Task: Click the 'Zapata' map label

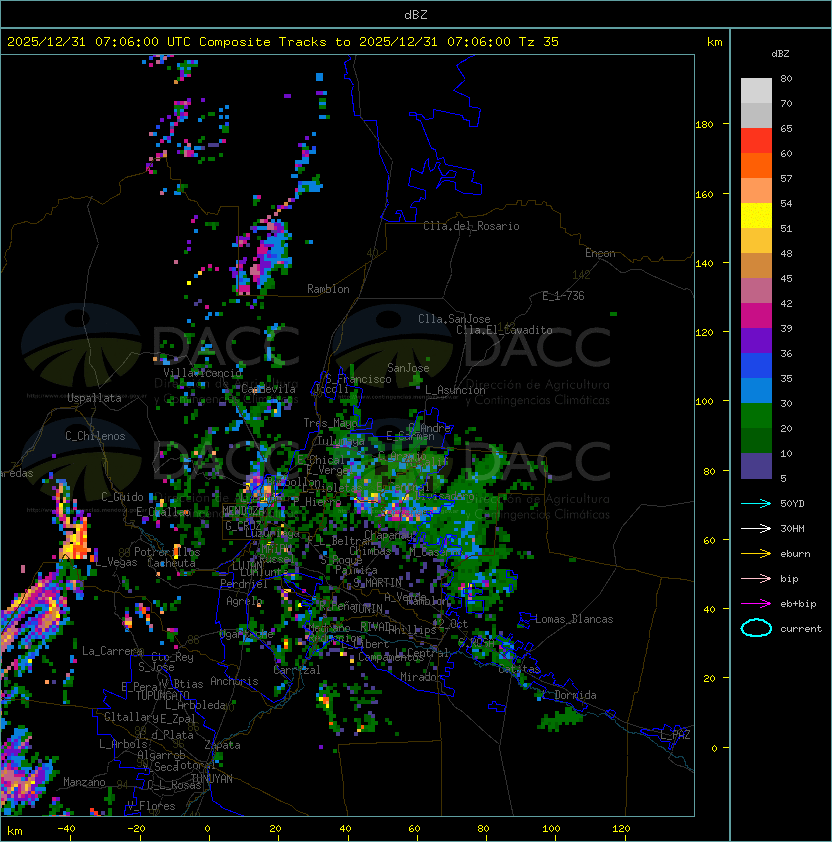Action: point(222,745)
